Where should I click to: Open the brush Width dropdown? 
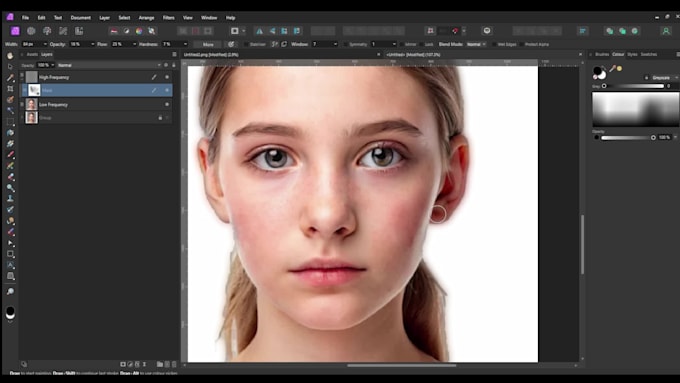point(45,44)
